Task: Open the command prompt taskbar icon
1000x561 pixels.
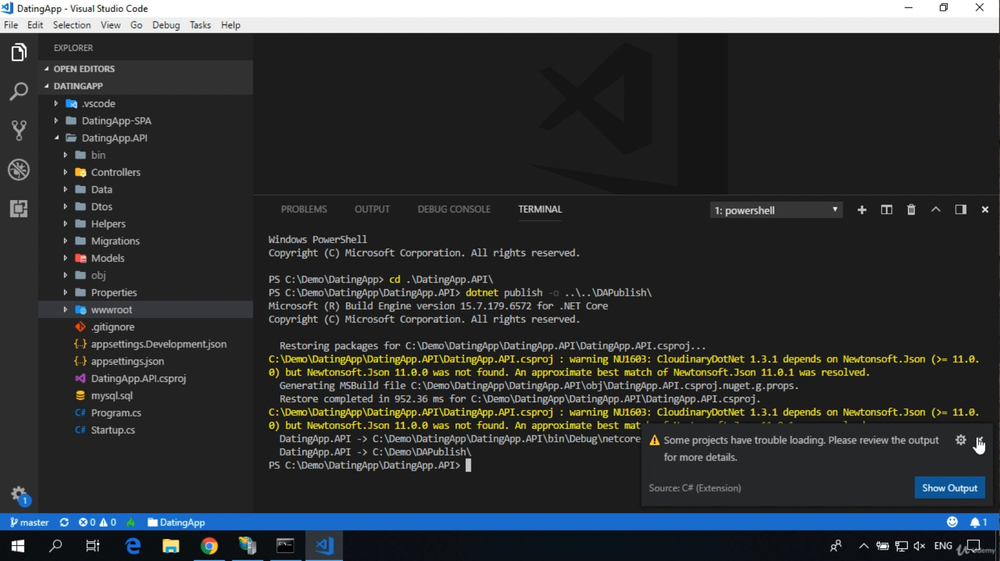Action: (x=285, y=546)
